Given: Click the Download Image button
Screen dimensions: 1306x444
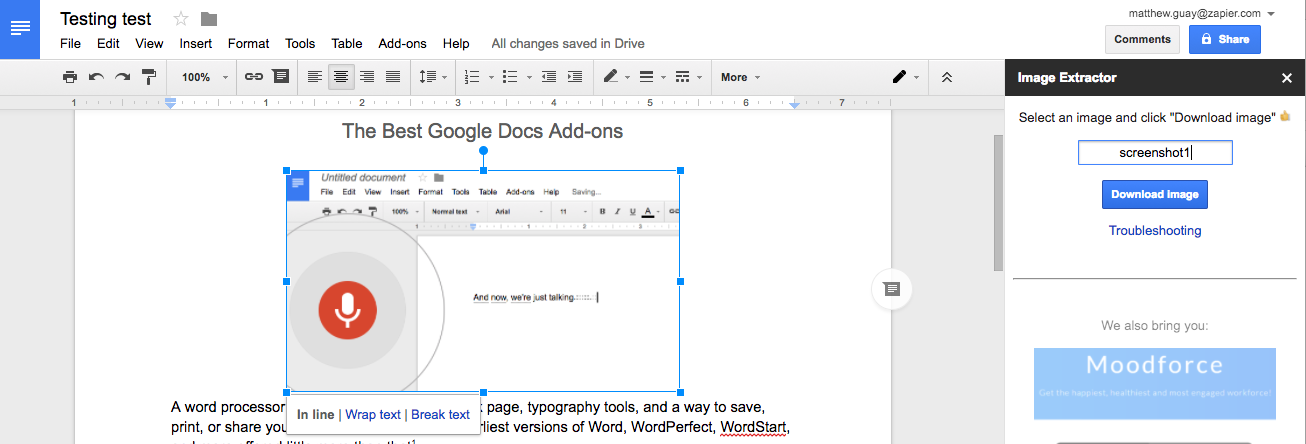Looking at the screenshot, I should (x=1154, y=194).
